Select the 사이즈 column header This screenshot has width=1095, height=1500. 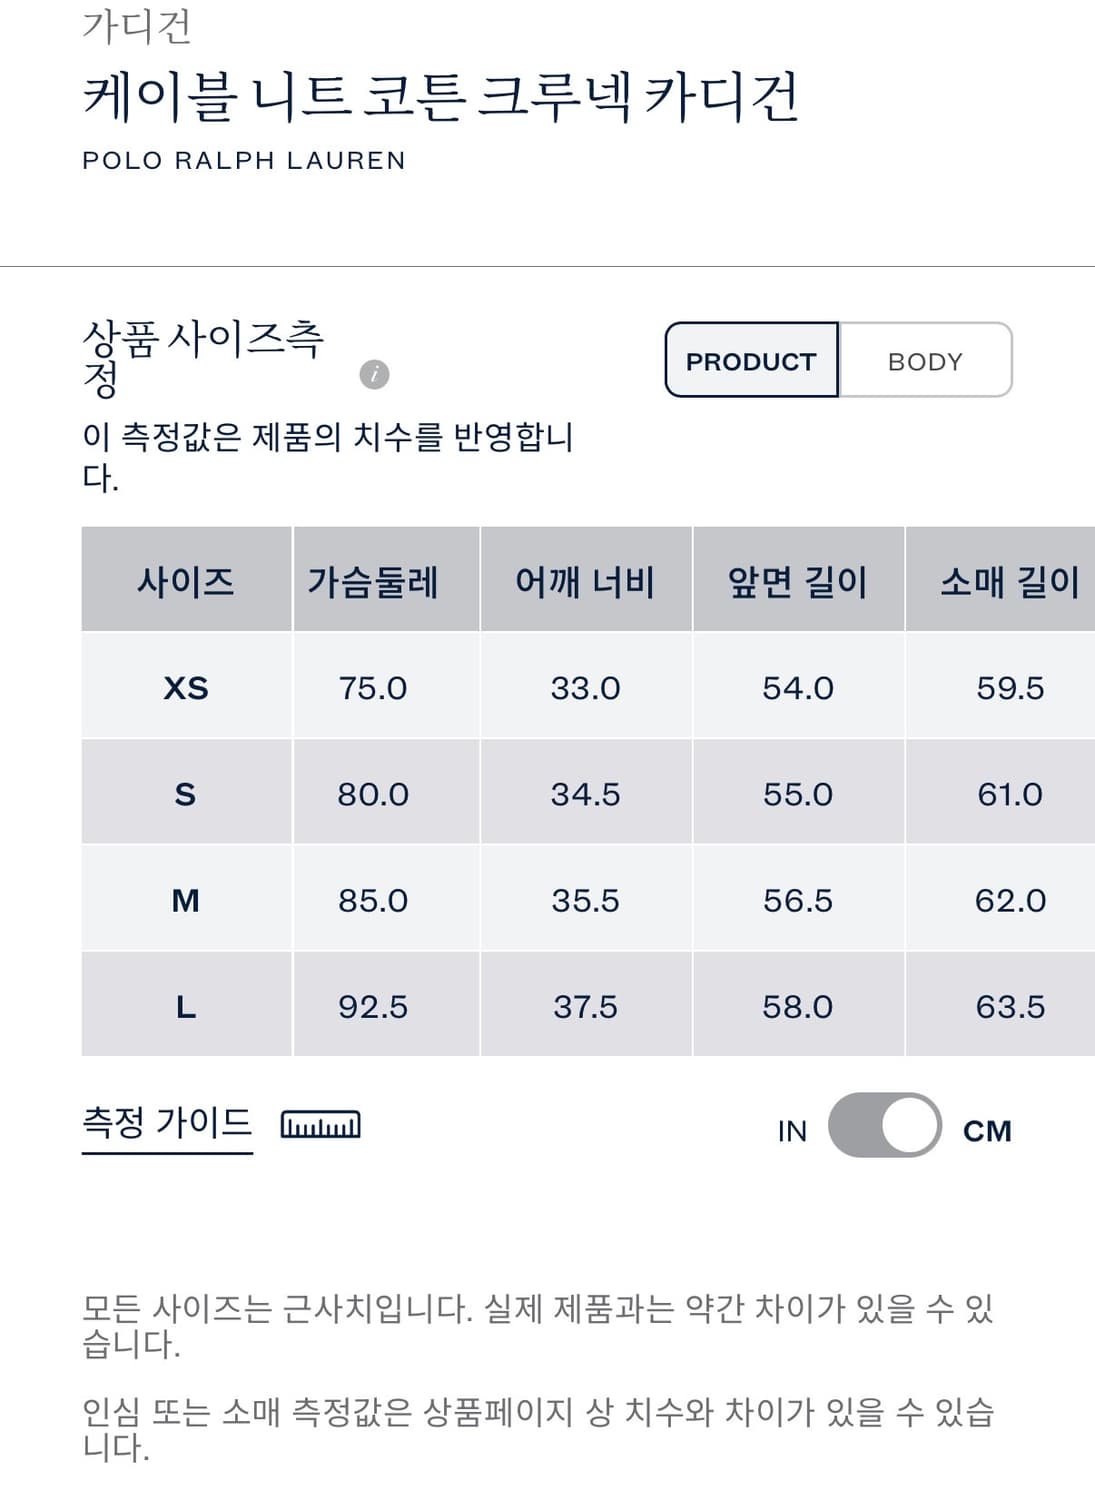185,581
